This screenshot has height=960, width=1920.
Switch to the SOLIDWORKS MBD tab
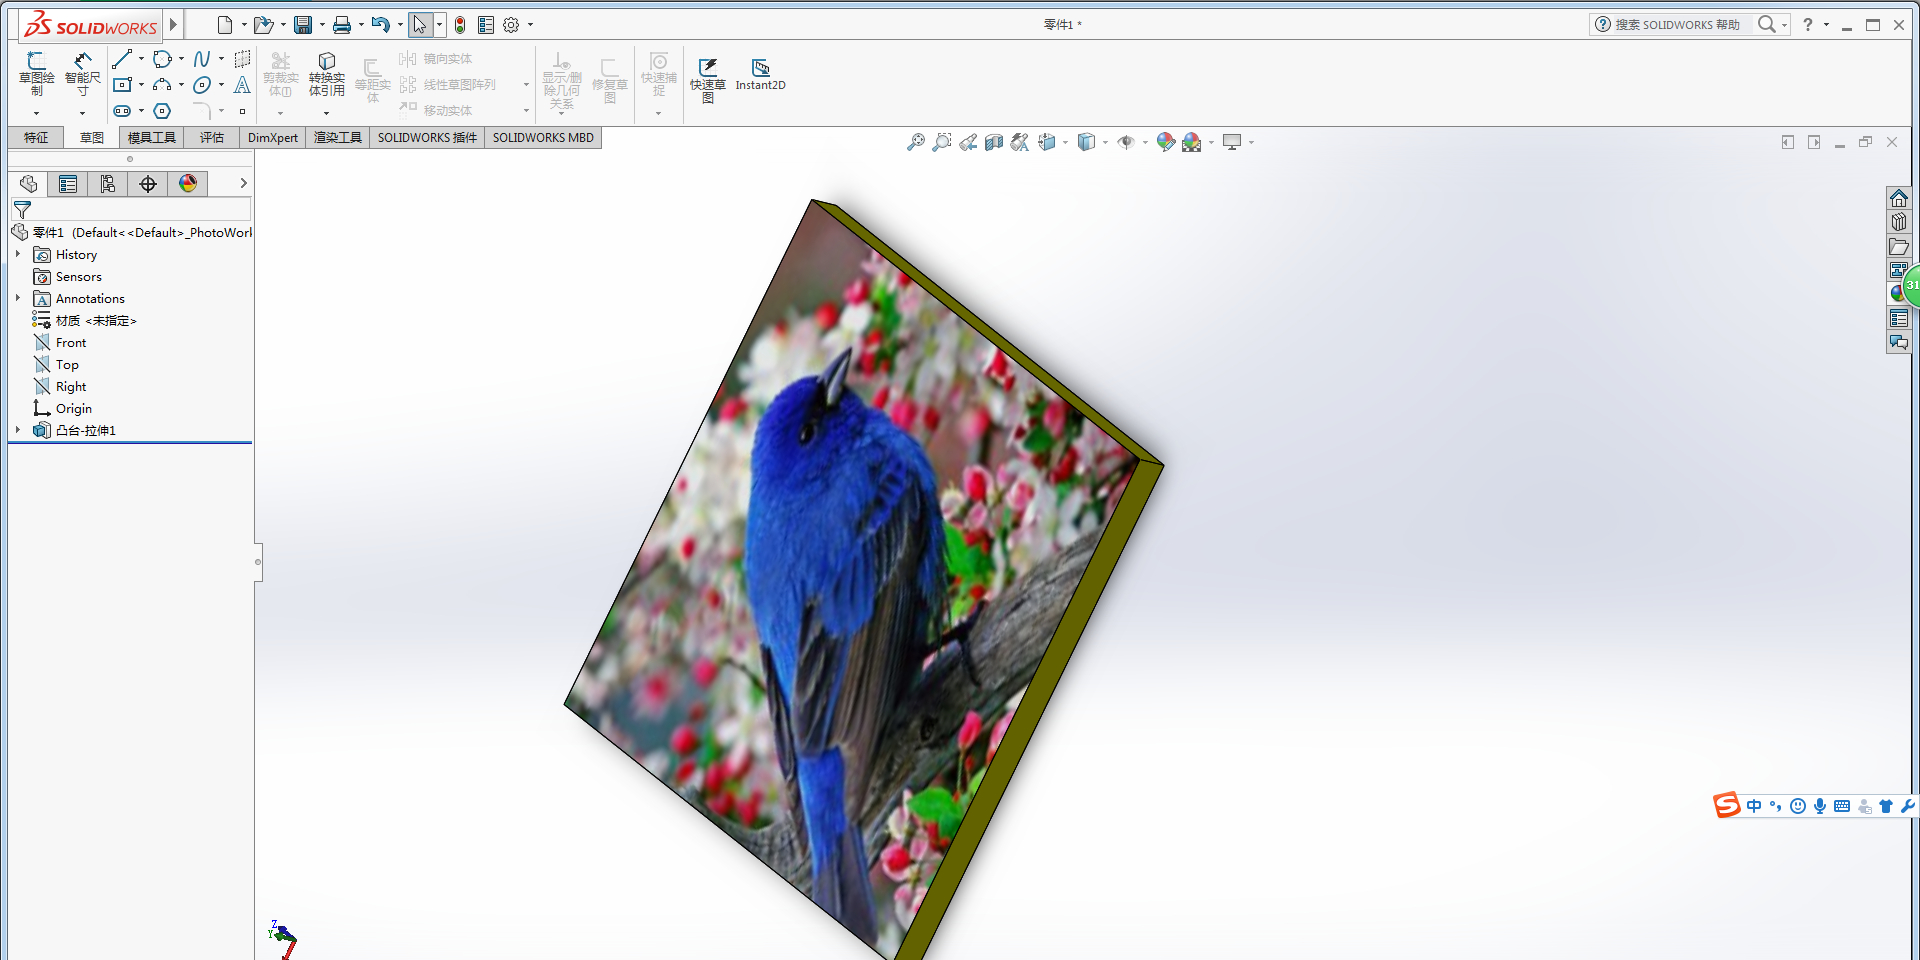[543, 138]
